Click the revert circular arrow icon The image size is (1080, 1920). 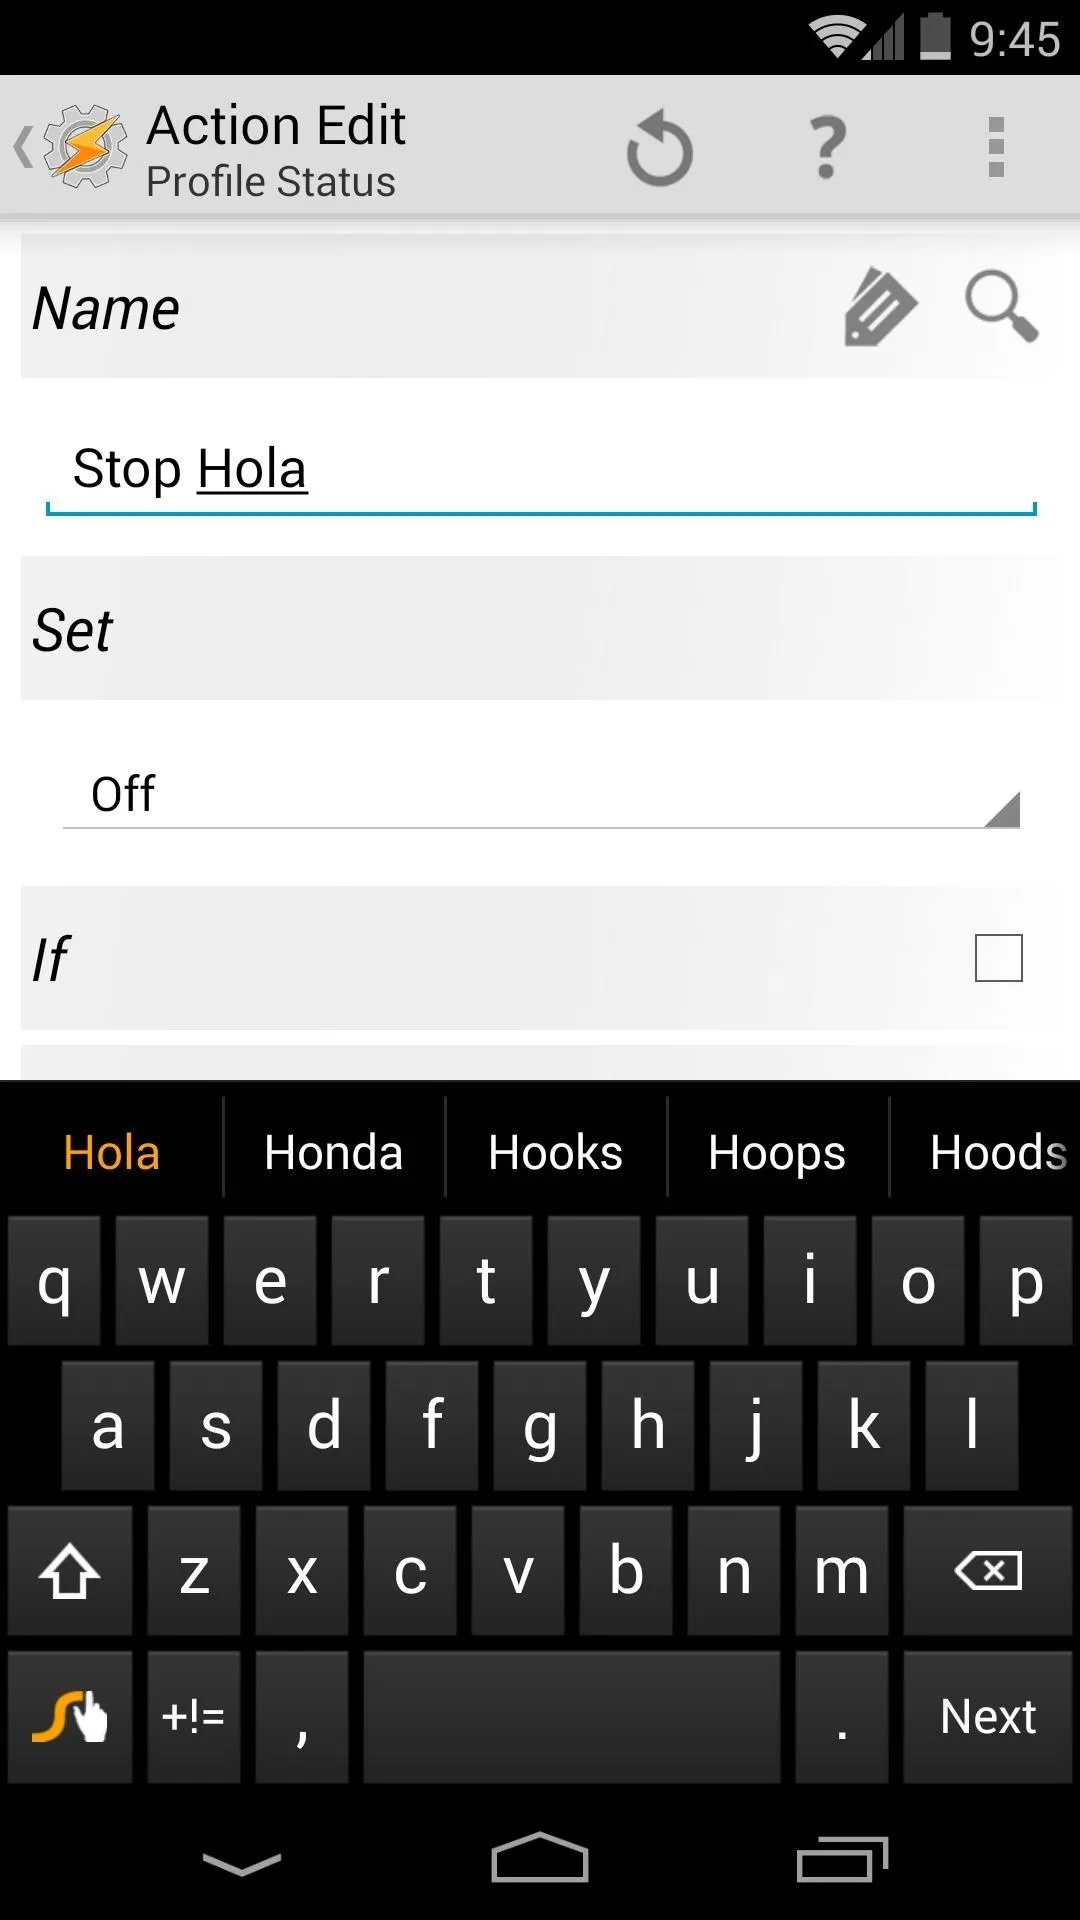pos(659,148)
